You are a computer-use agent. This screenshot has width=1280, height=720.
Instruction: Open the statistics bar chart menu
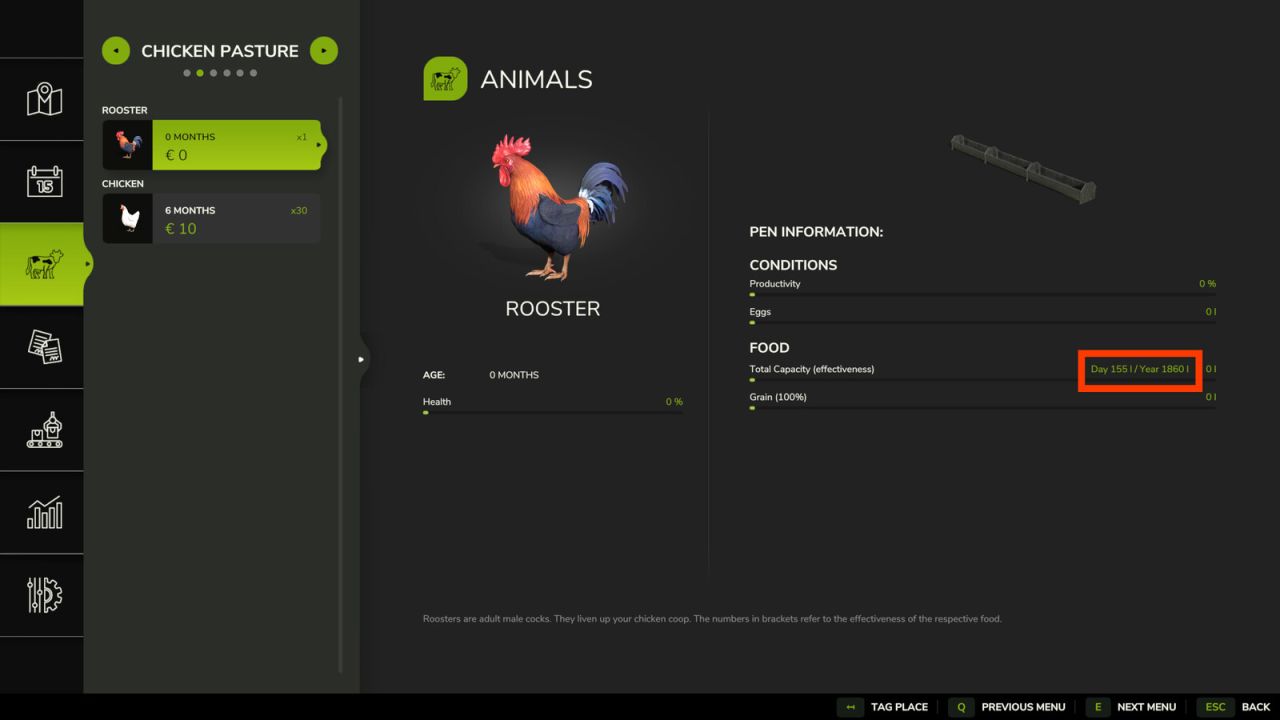coord(42,513)
